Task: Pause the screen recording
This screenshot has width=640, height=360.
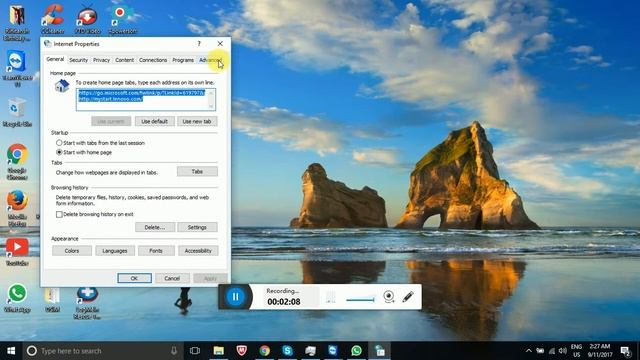Action: [x=236, y=297]
